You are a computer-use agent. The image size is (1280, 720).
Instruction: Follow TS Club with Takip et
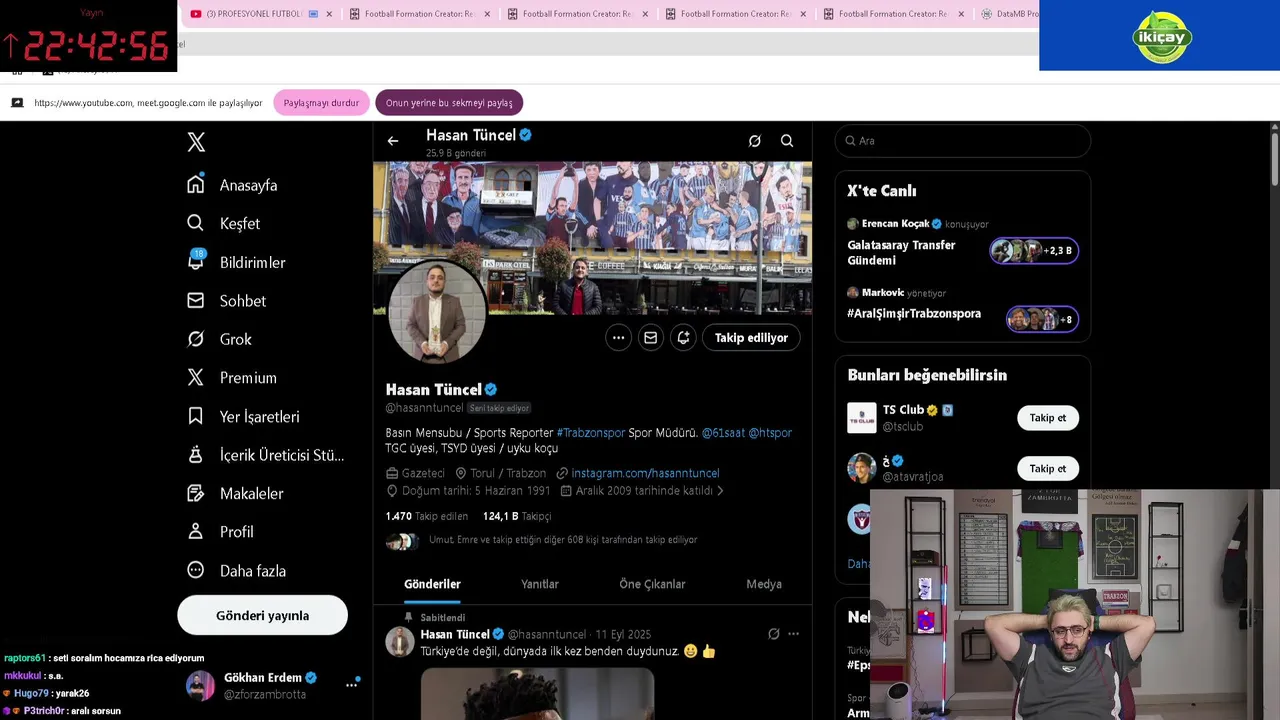click(1048, 418)
